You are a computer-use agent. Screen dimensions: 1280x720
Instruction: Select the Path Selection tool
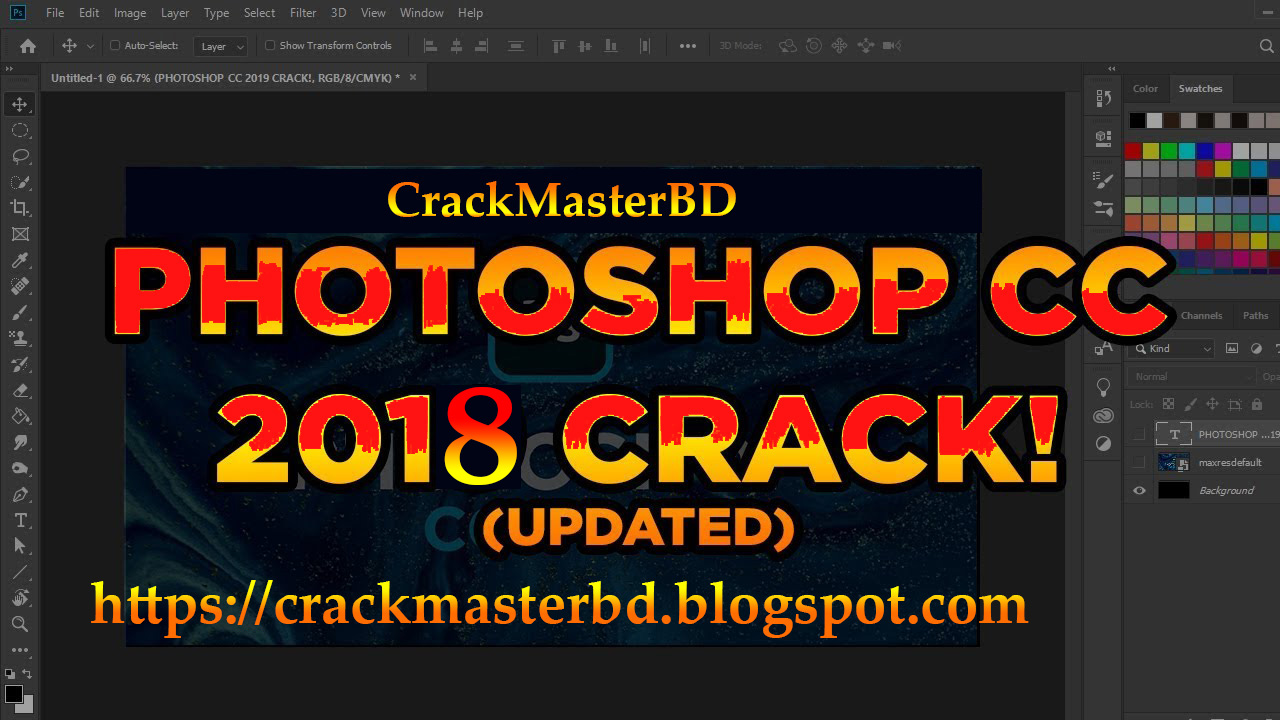[19, 546]
